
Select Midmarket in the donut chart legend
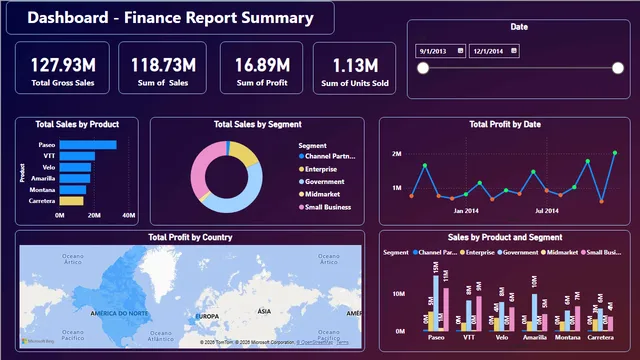pyautogui.click(x=320, y=194)
